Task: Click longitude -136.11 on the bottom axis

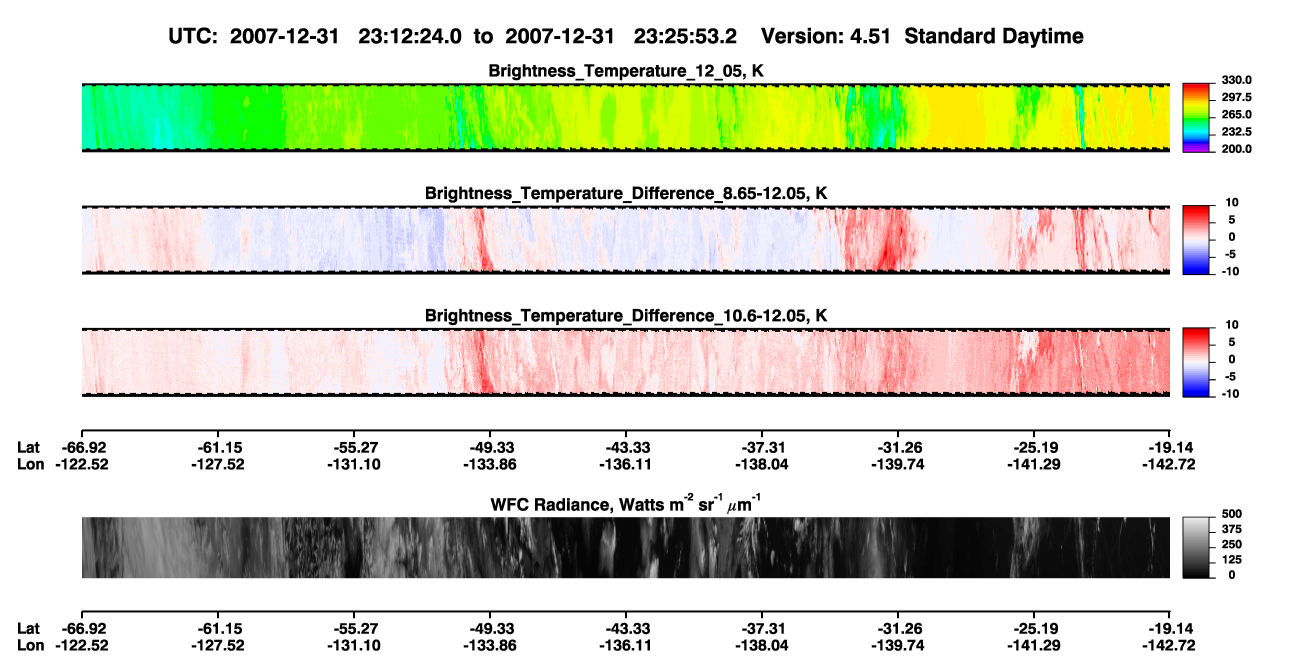Action: (626, 645)
